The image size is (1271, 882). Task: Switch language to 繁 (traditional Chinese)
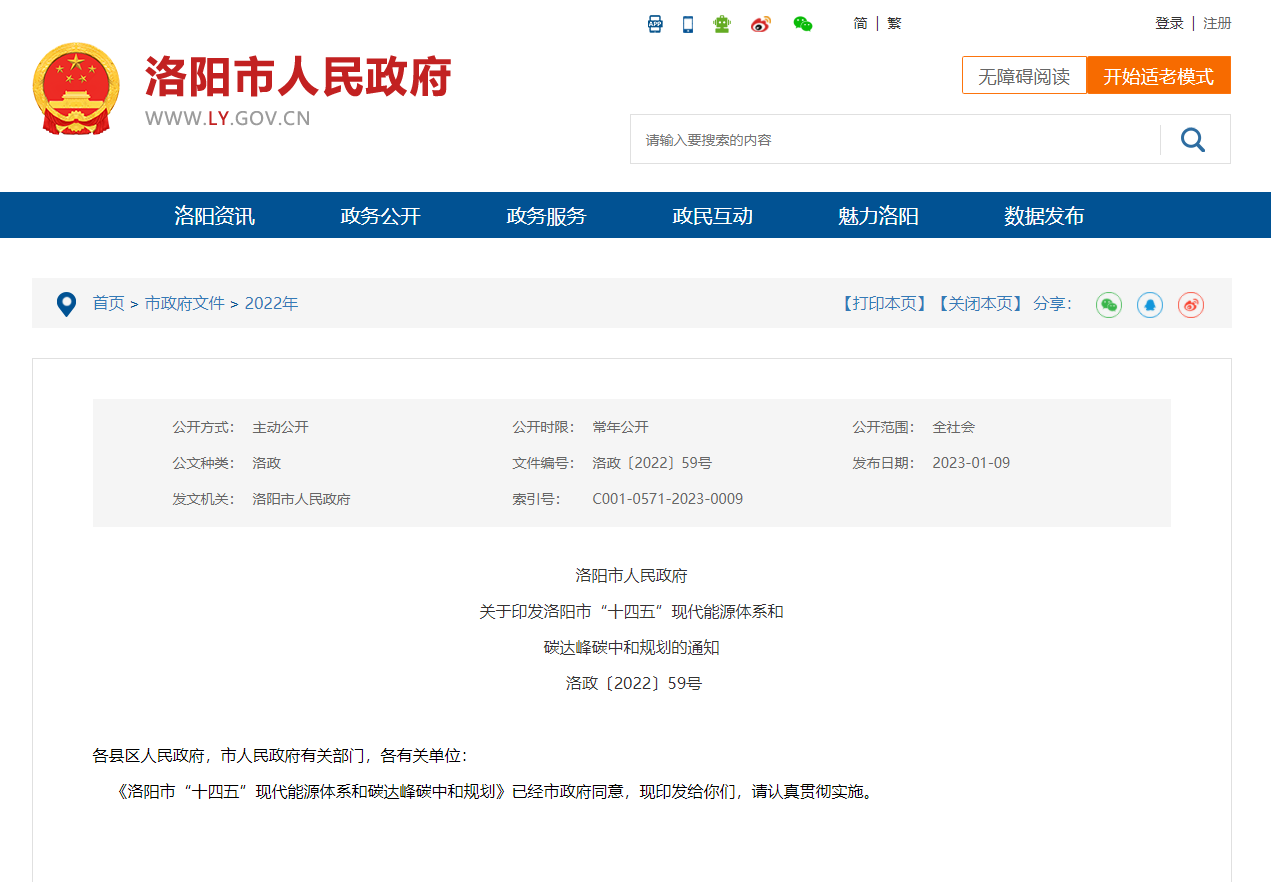892,23
